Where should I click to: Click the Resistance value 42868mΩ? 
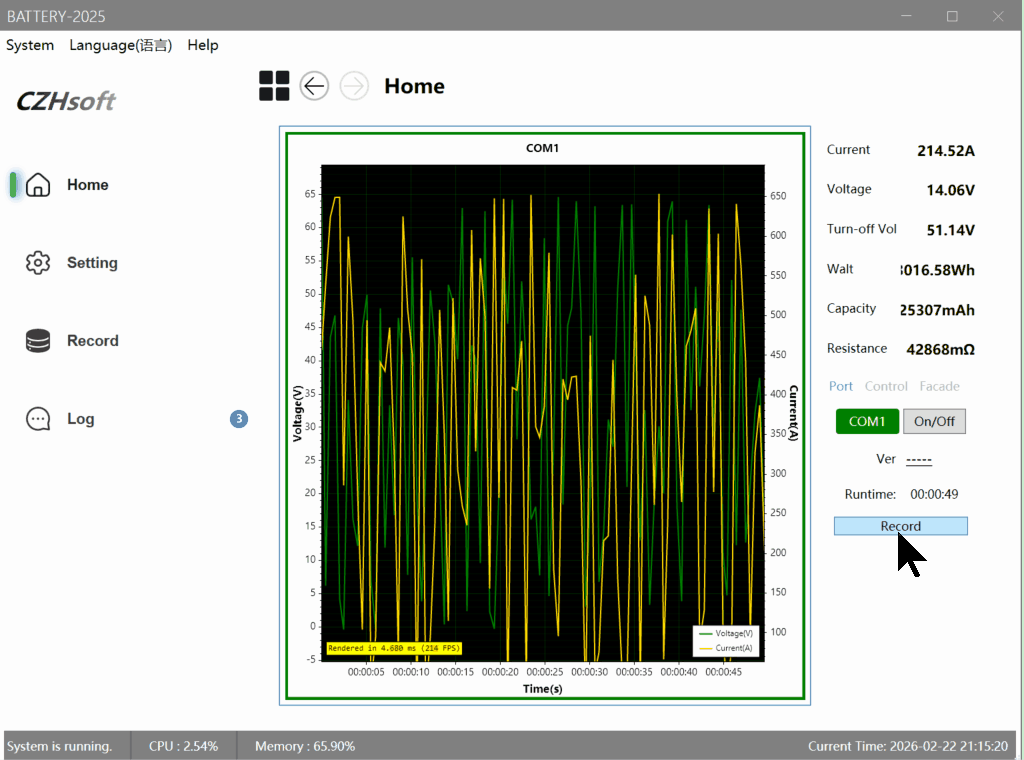(940, 349)
